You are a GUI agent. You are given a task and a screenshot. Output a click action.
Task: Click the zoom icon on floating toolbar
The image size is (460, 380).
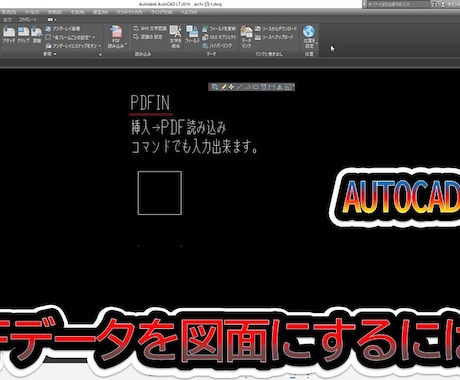(x=215, y=87)
